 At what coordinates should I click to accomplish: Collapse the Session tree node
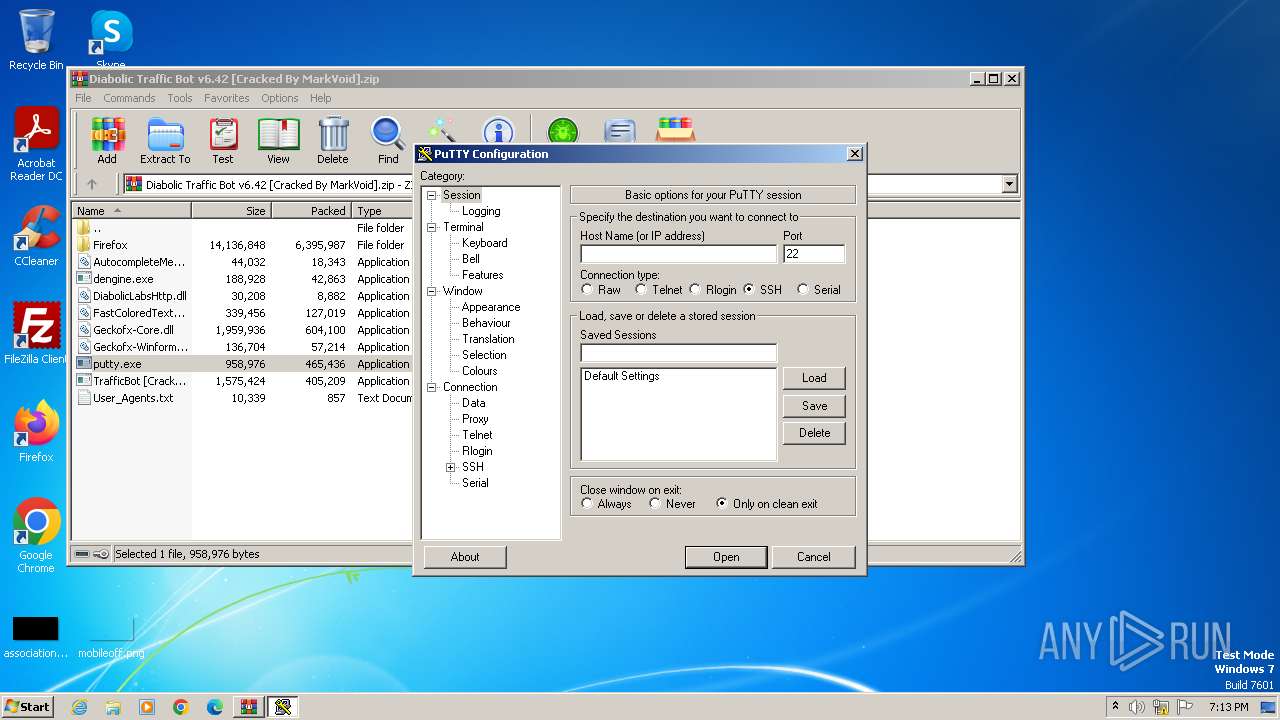tap(432, 195)
